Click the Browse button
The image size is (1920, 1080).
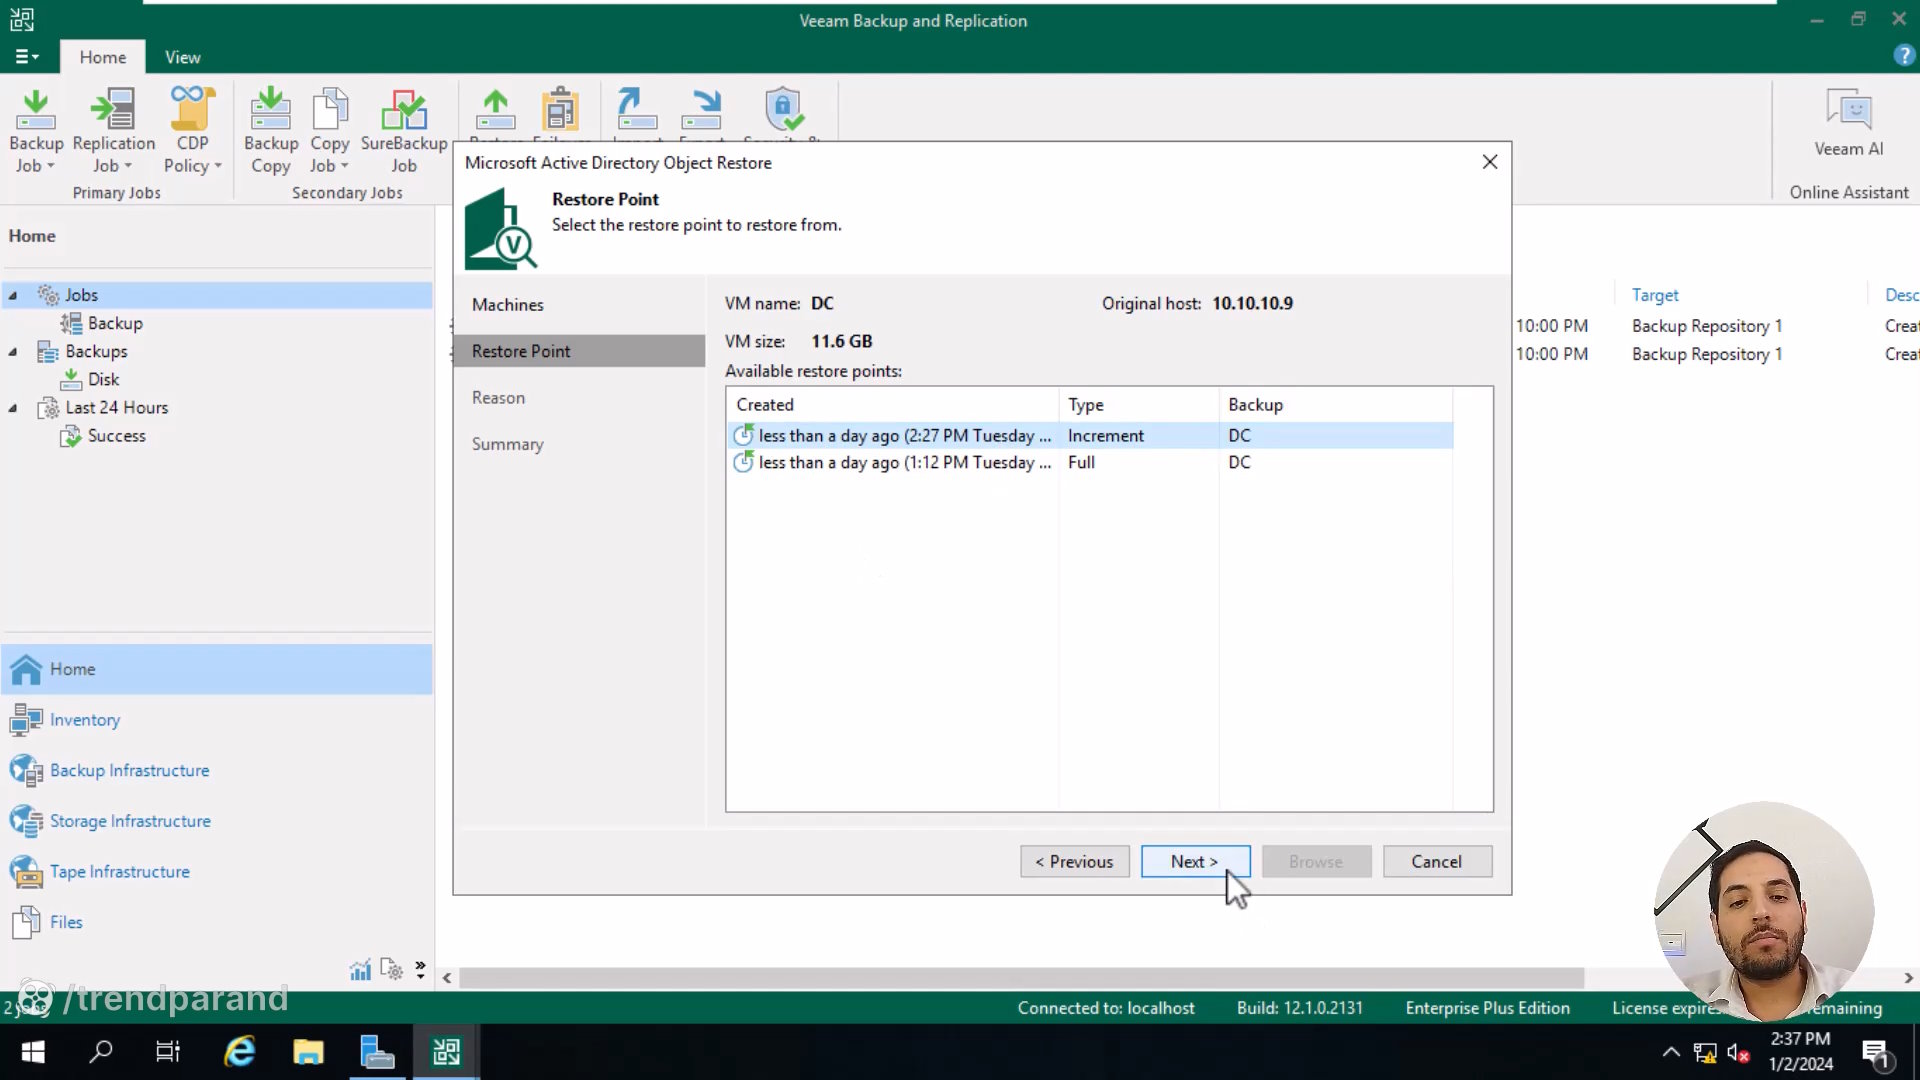coord(1316,862)
